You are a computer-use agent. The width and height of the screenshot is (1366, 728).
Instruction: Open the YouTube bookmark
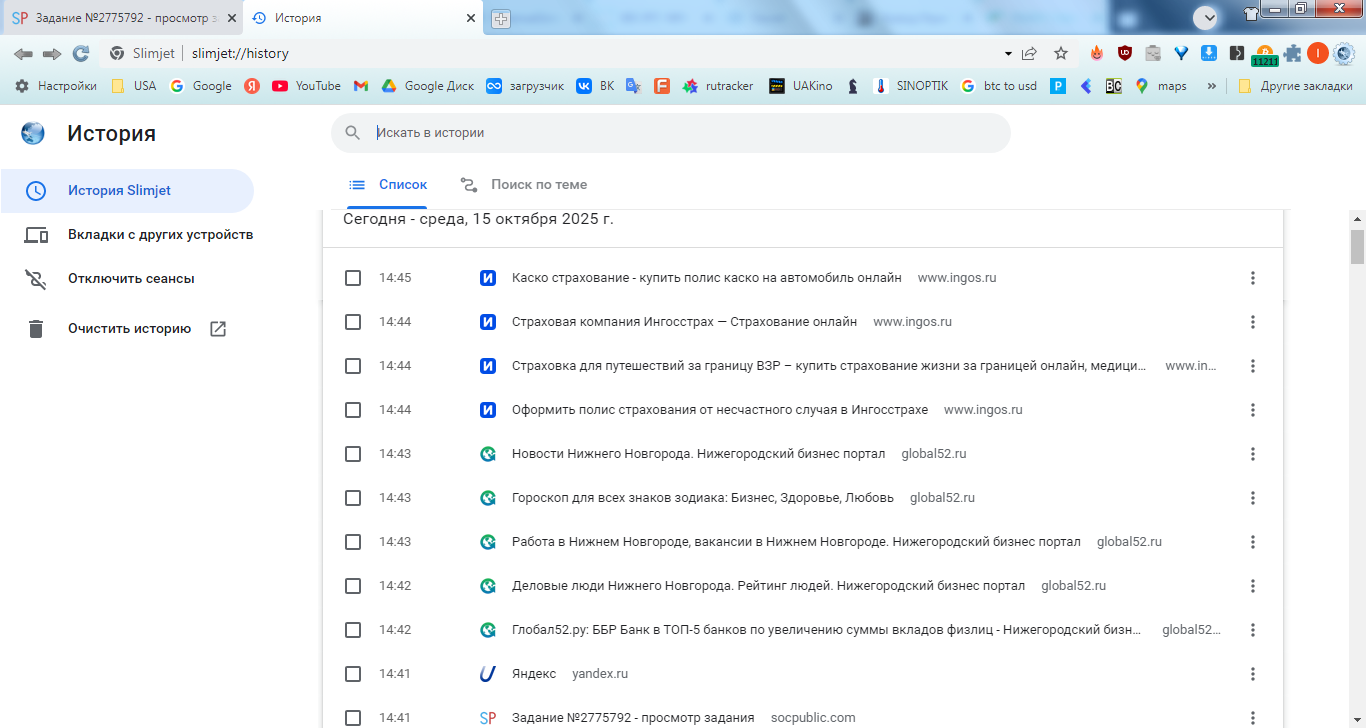[307, 86]
